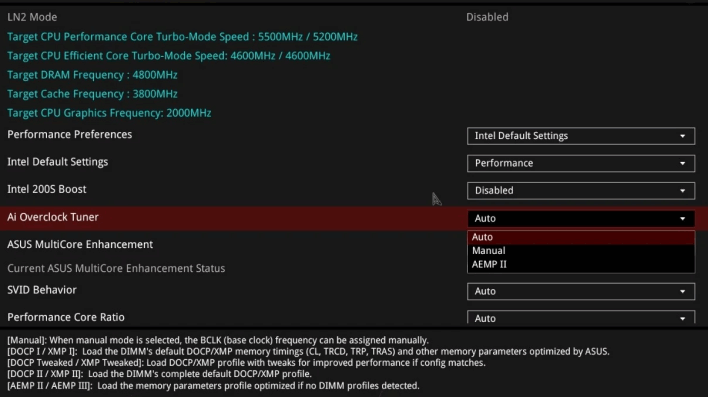Select the Performance Core Ratio label
Screen dimensions: 708x397
[x=66, y=317]
